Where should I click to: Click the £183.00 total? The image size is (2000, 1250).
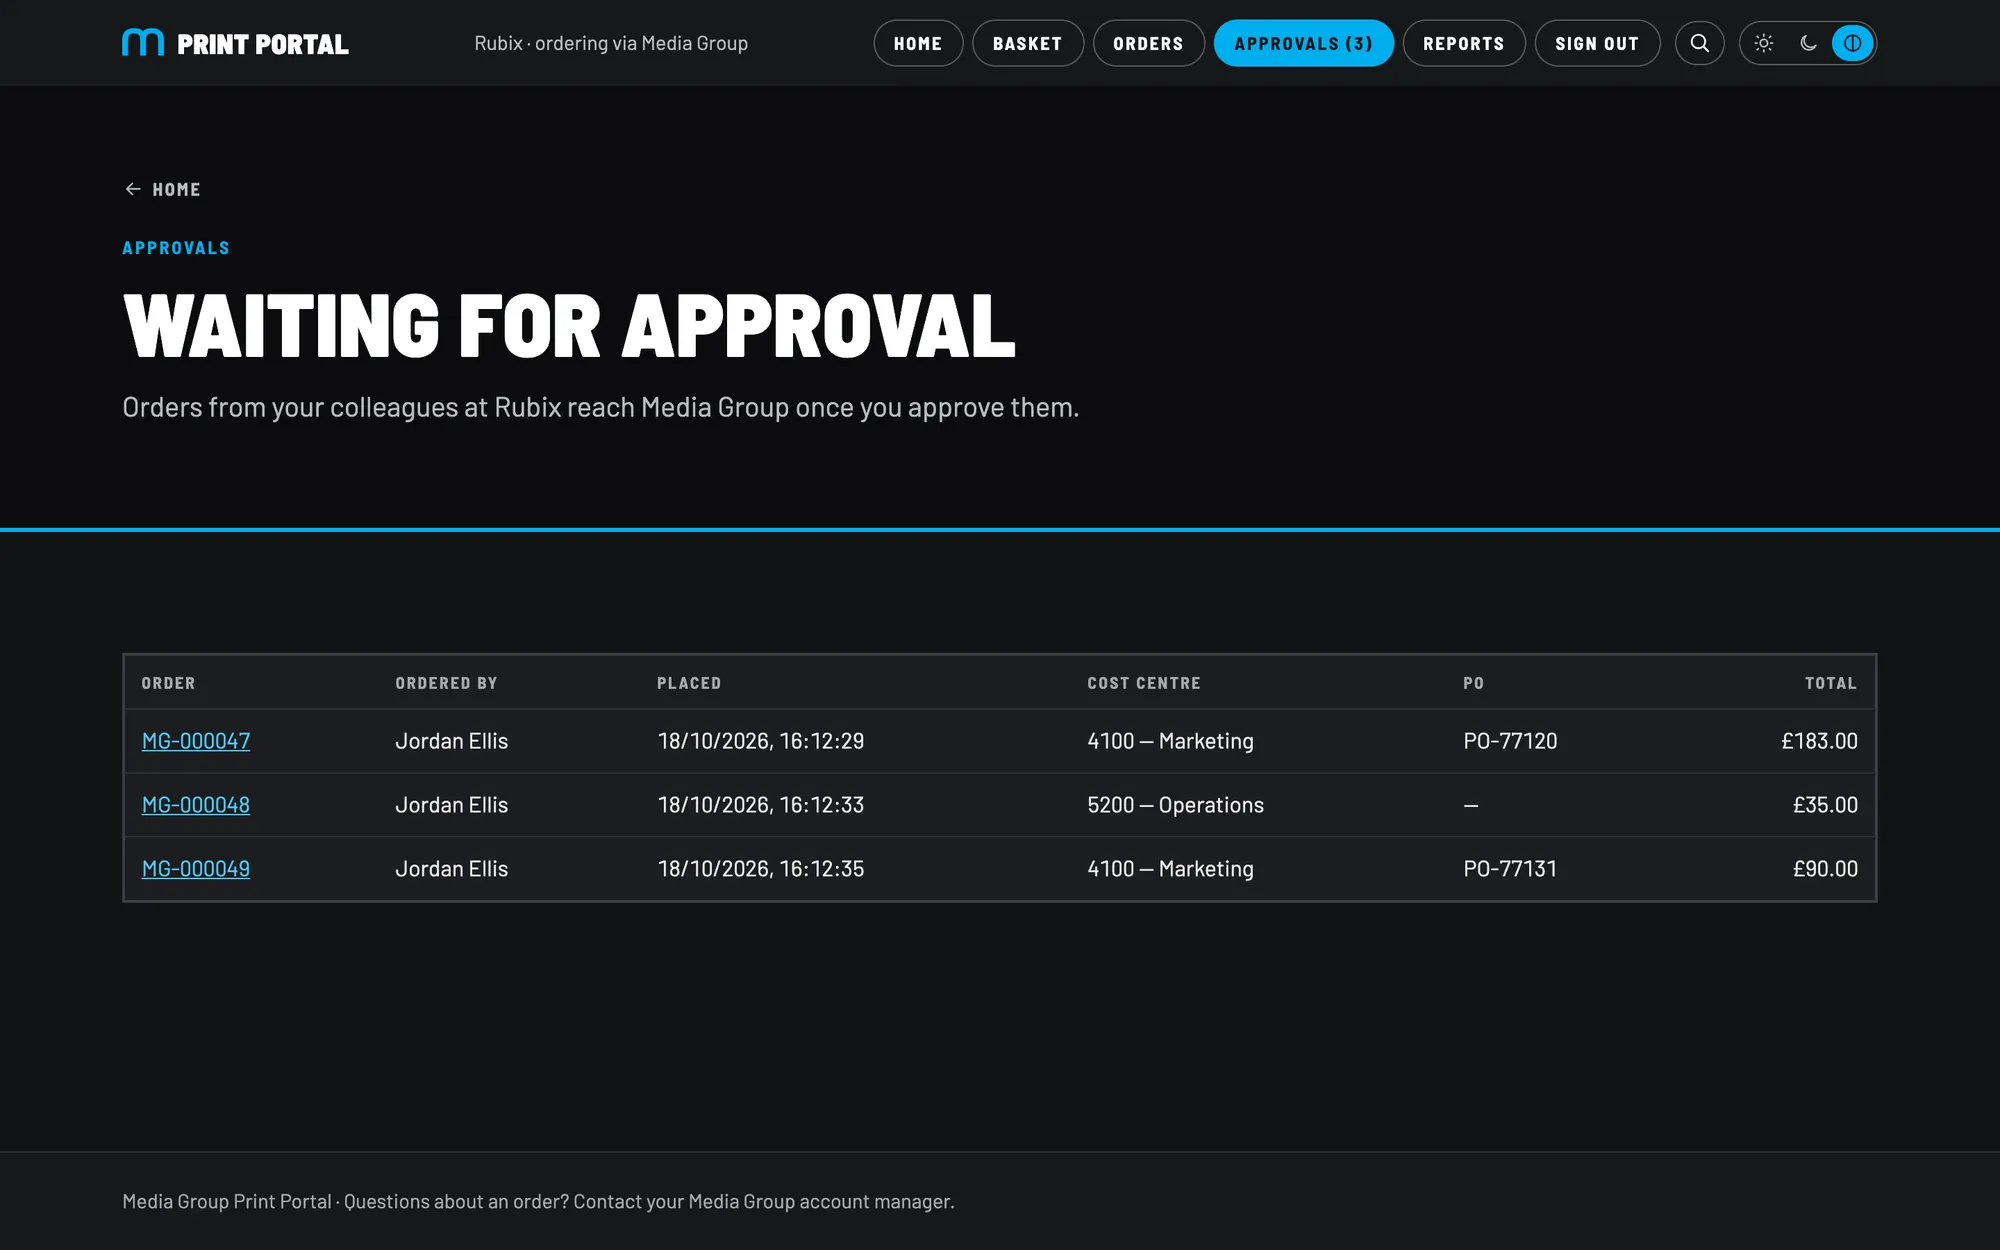click(x=1819, y=741)
